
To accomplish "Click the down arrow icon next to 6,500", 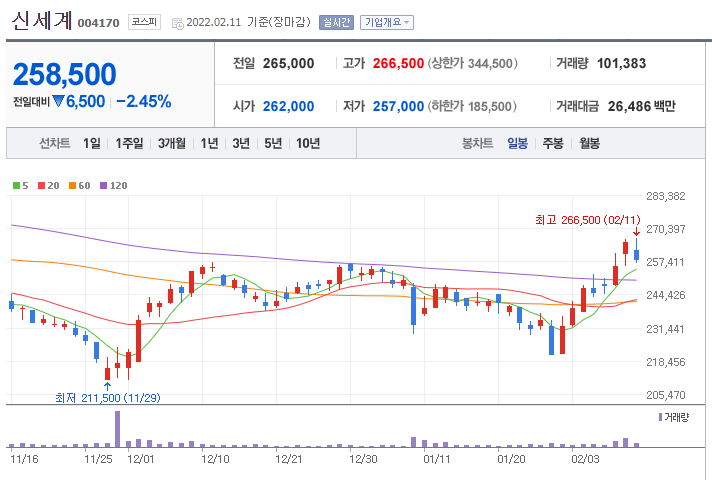I will [58, 101].
